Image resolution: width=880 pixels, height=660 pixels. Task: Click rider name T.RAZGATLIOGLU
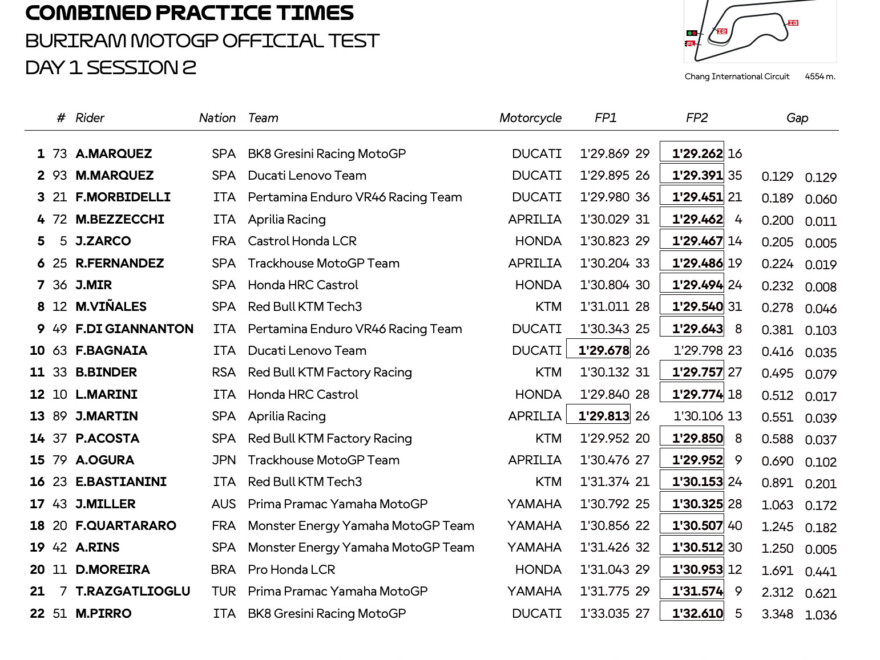coord(133,591)
